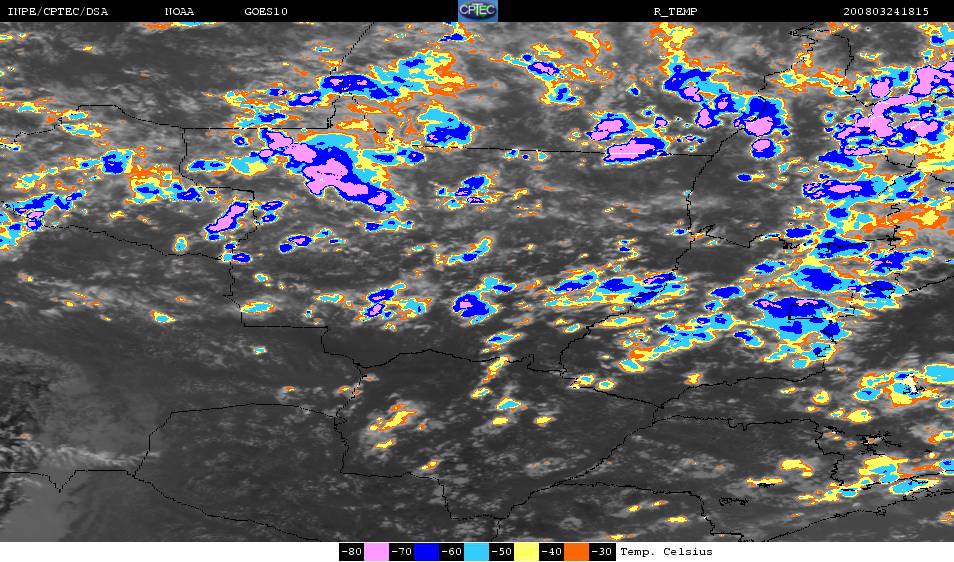The image size is (954, 562).
Task: Click the CPTEC logo in header
Action: [x=478, y=11]
